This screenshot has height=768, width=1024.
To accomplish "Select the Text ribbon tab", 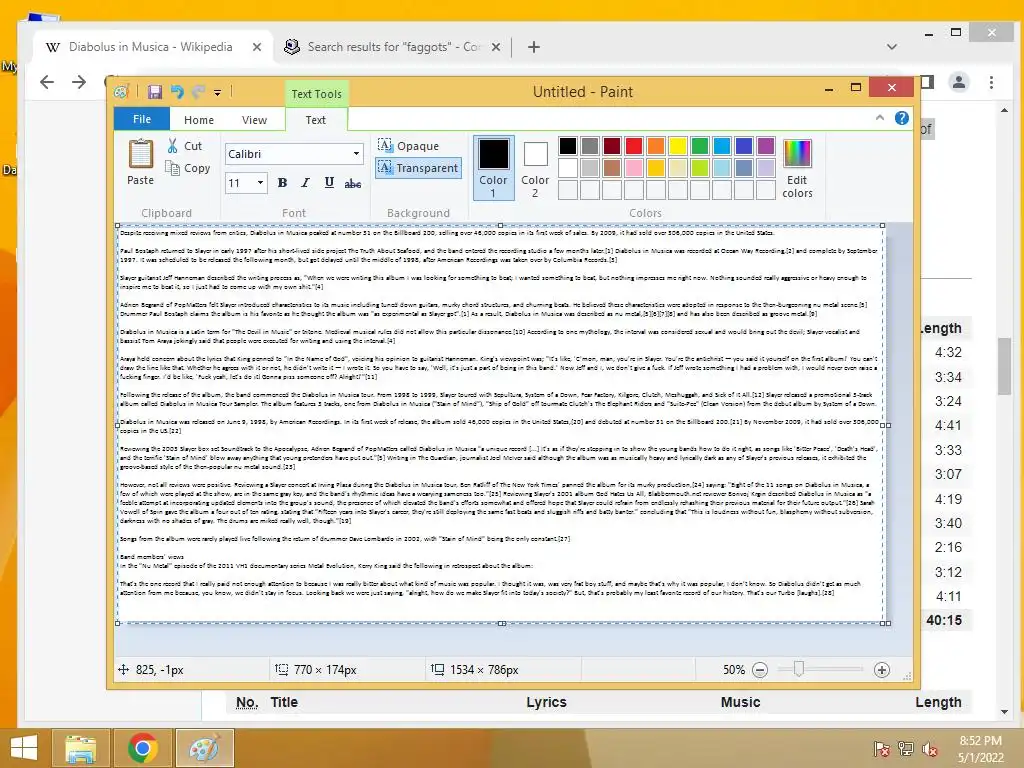I will tap(315, 120).
